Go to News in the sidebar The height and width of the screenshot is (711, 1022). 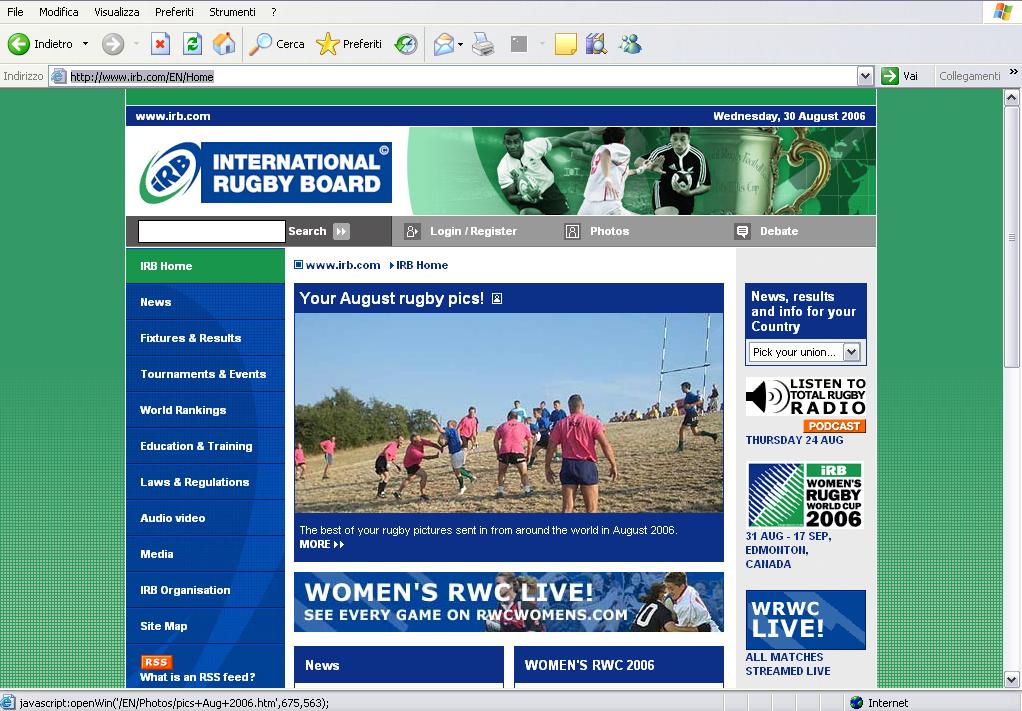205,302
